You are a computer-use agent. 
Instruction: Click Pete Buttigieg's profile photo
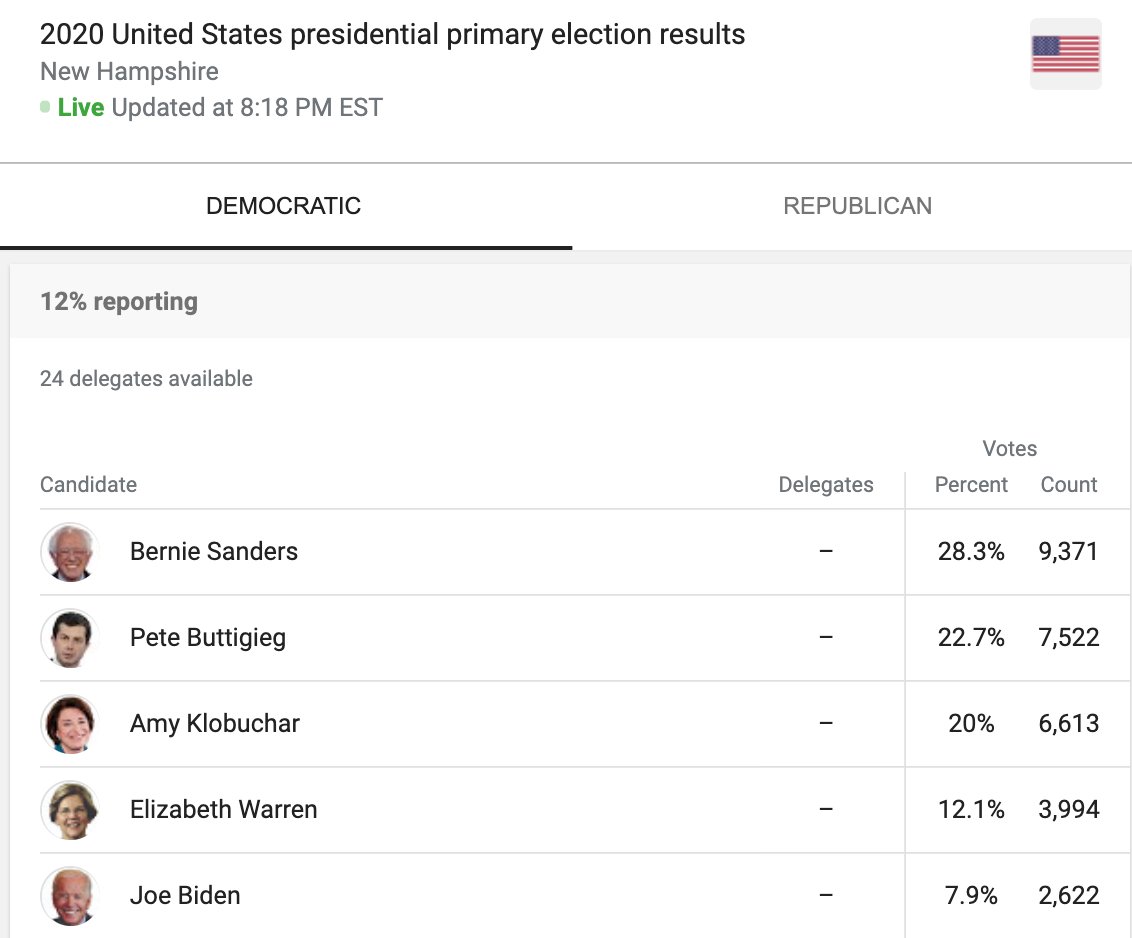69,638
